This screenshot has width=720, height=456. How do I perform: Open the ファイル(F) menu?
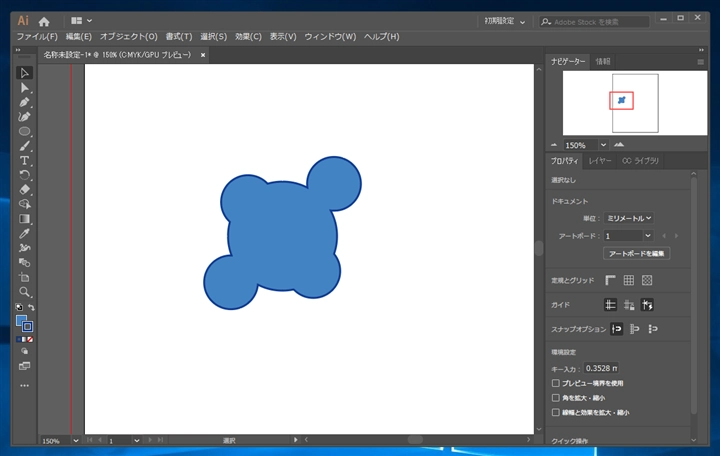(x=37, y=36)
